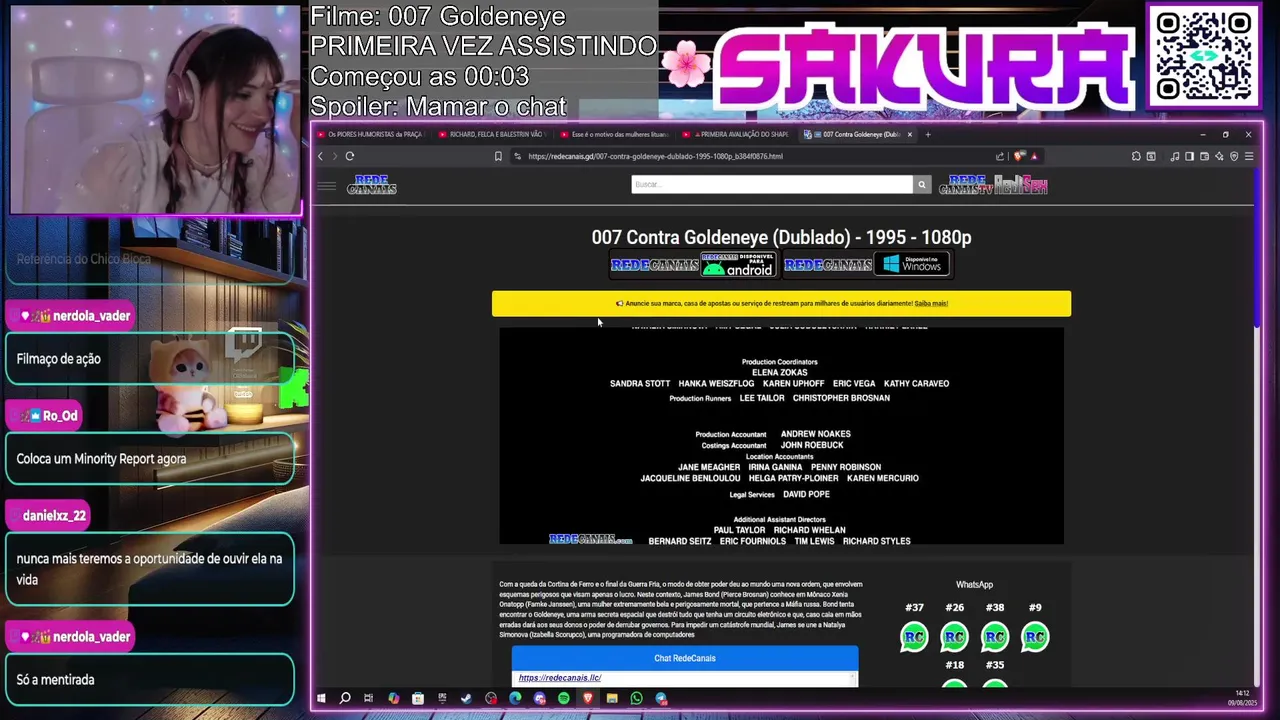Open the RedeCanaisTV logo link

point(966,185)
